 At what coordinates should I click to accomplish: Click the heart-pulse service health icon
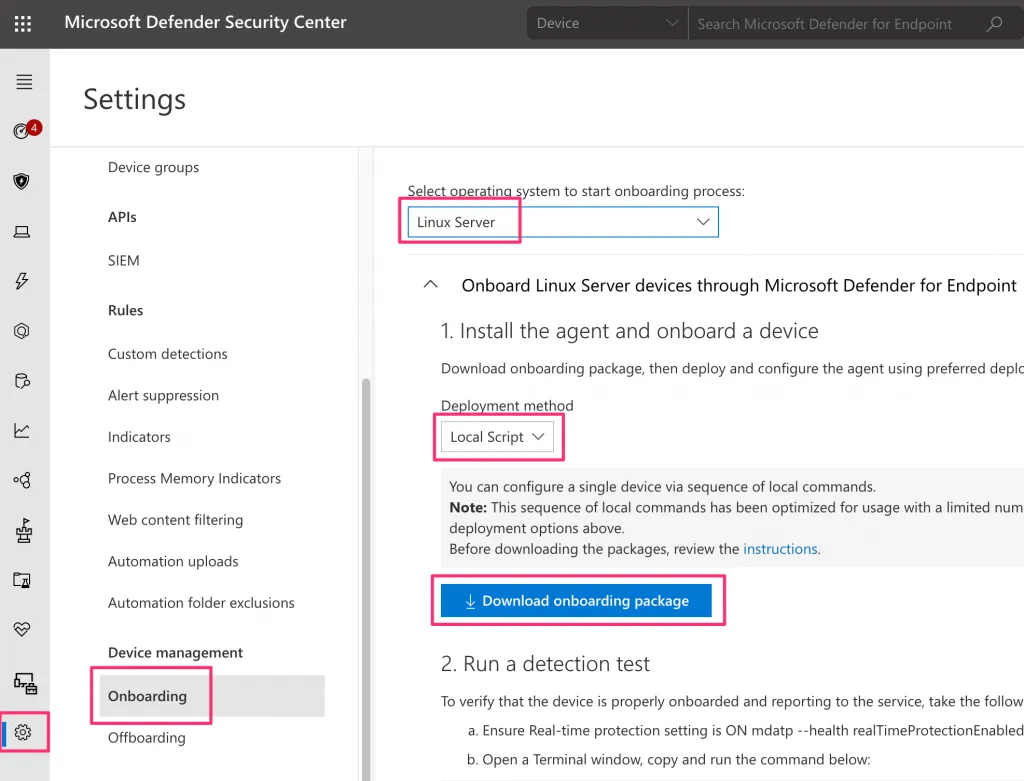click(22, 630)
